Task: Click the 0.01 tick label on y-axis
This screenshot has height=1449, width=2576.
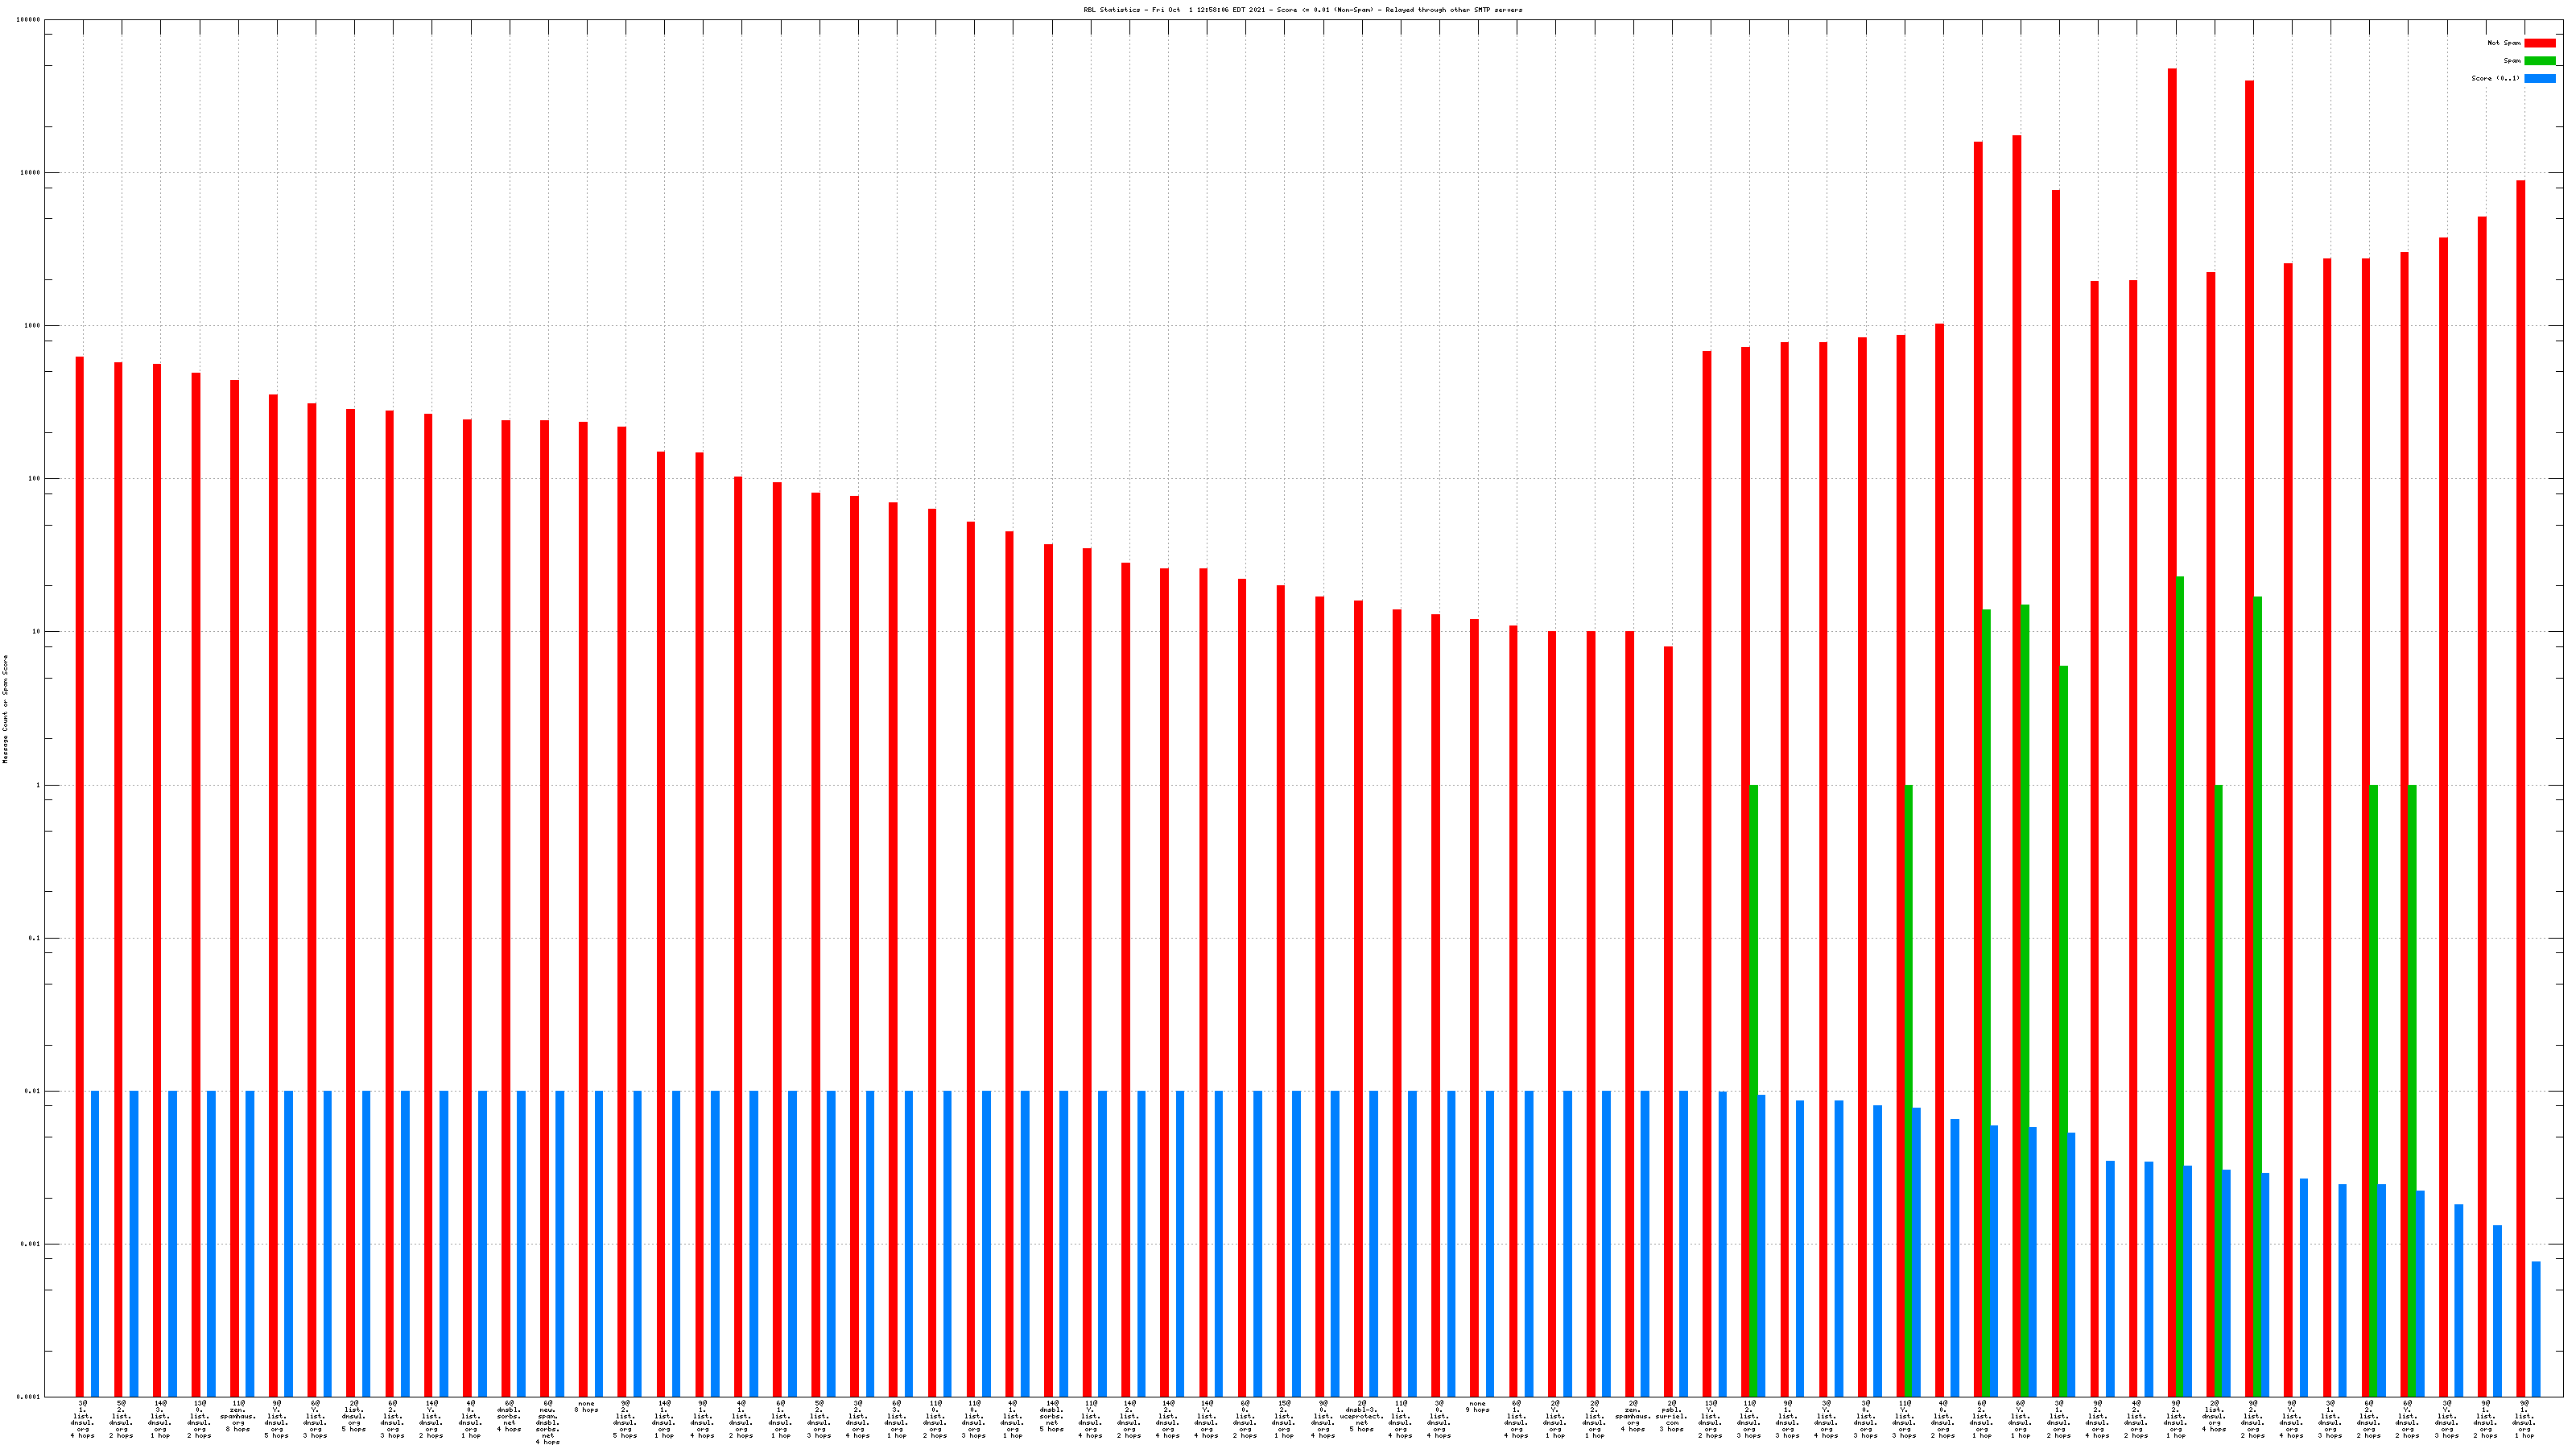Action: 33,1091
